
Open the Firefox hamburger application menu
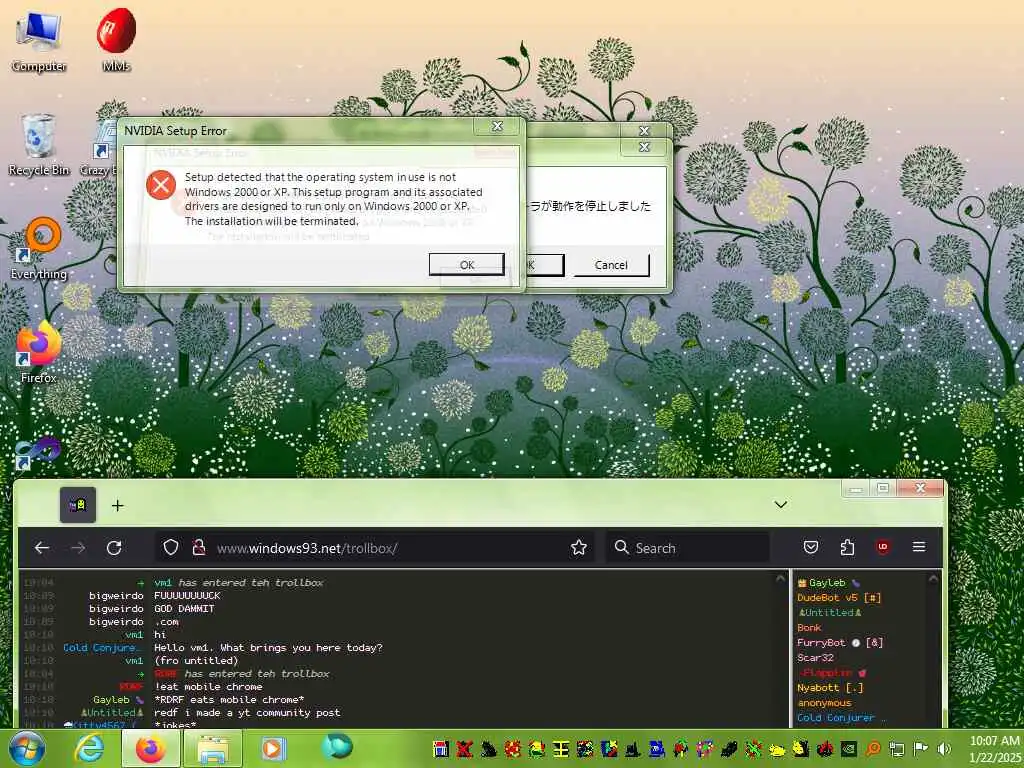[x=919, y=547]
